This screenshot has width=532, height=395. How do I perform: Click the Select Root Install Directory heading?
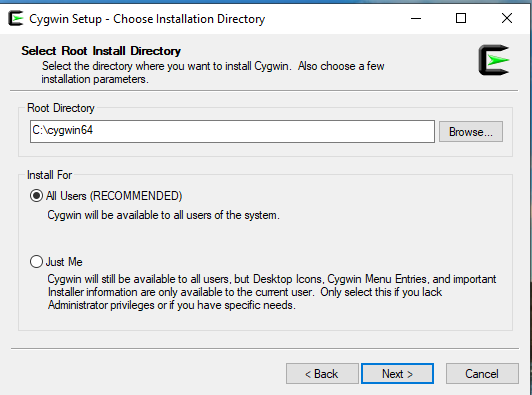101,51
